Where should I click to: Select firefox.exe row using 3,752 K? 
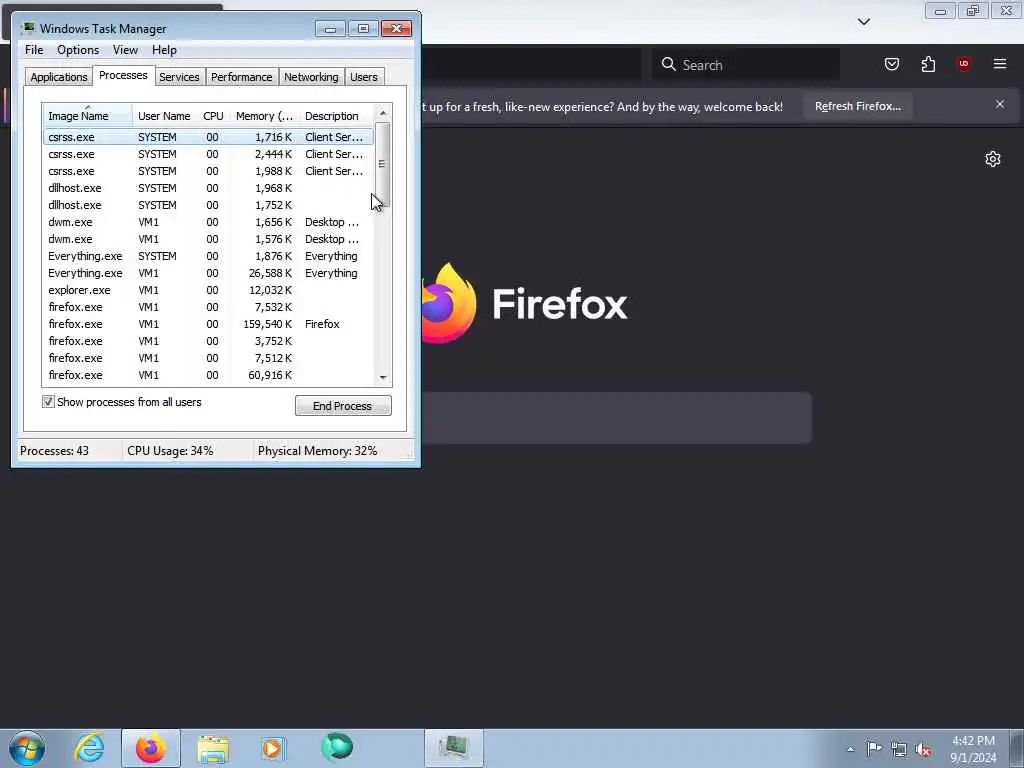pyautogui.click(x=208, y=341)
